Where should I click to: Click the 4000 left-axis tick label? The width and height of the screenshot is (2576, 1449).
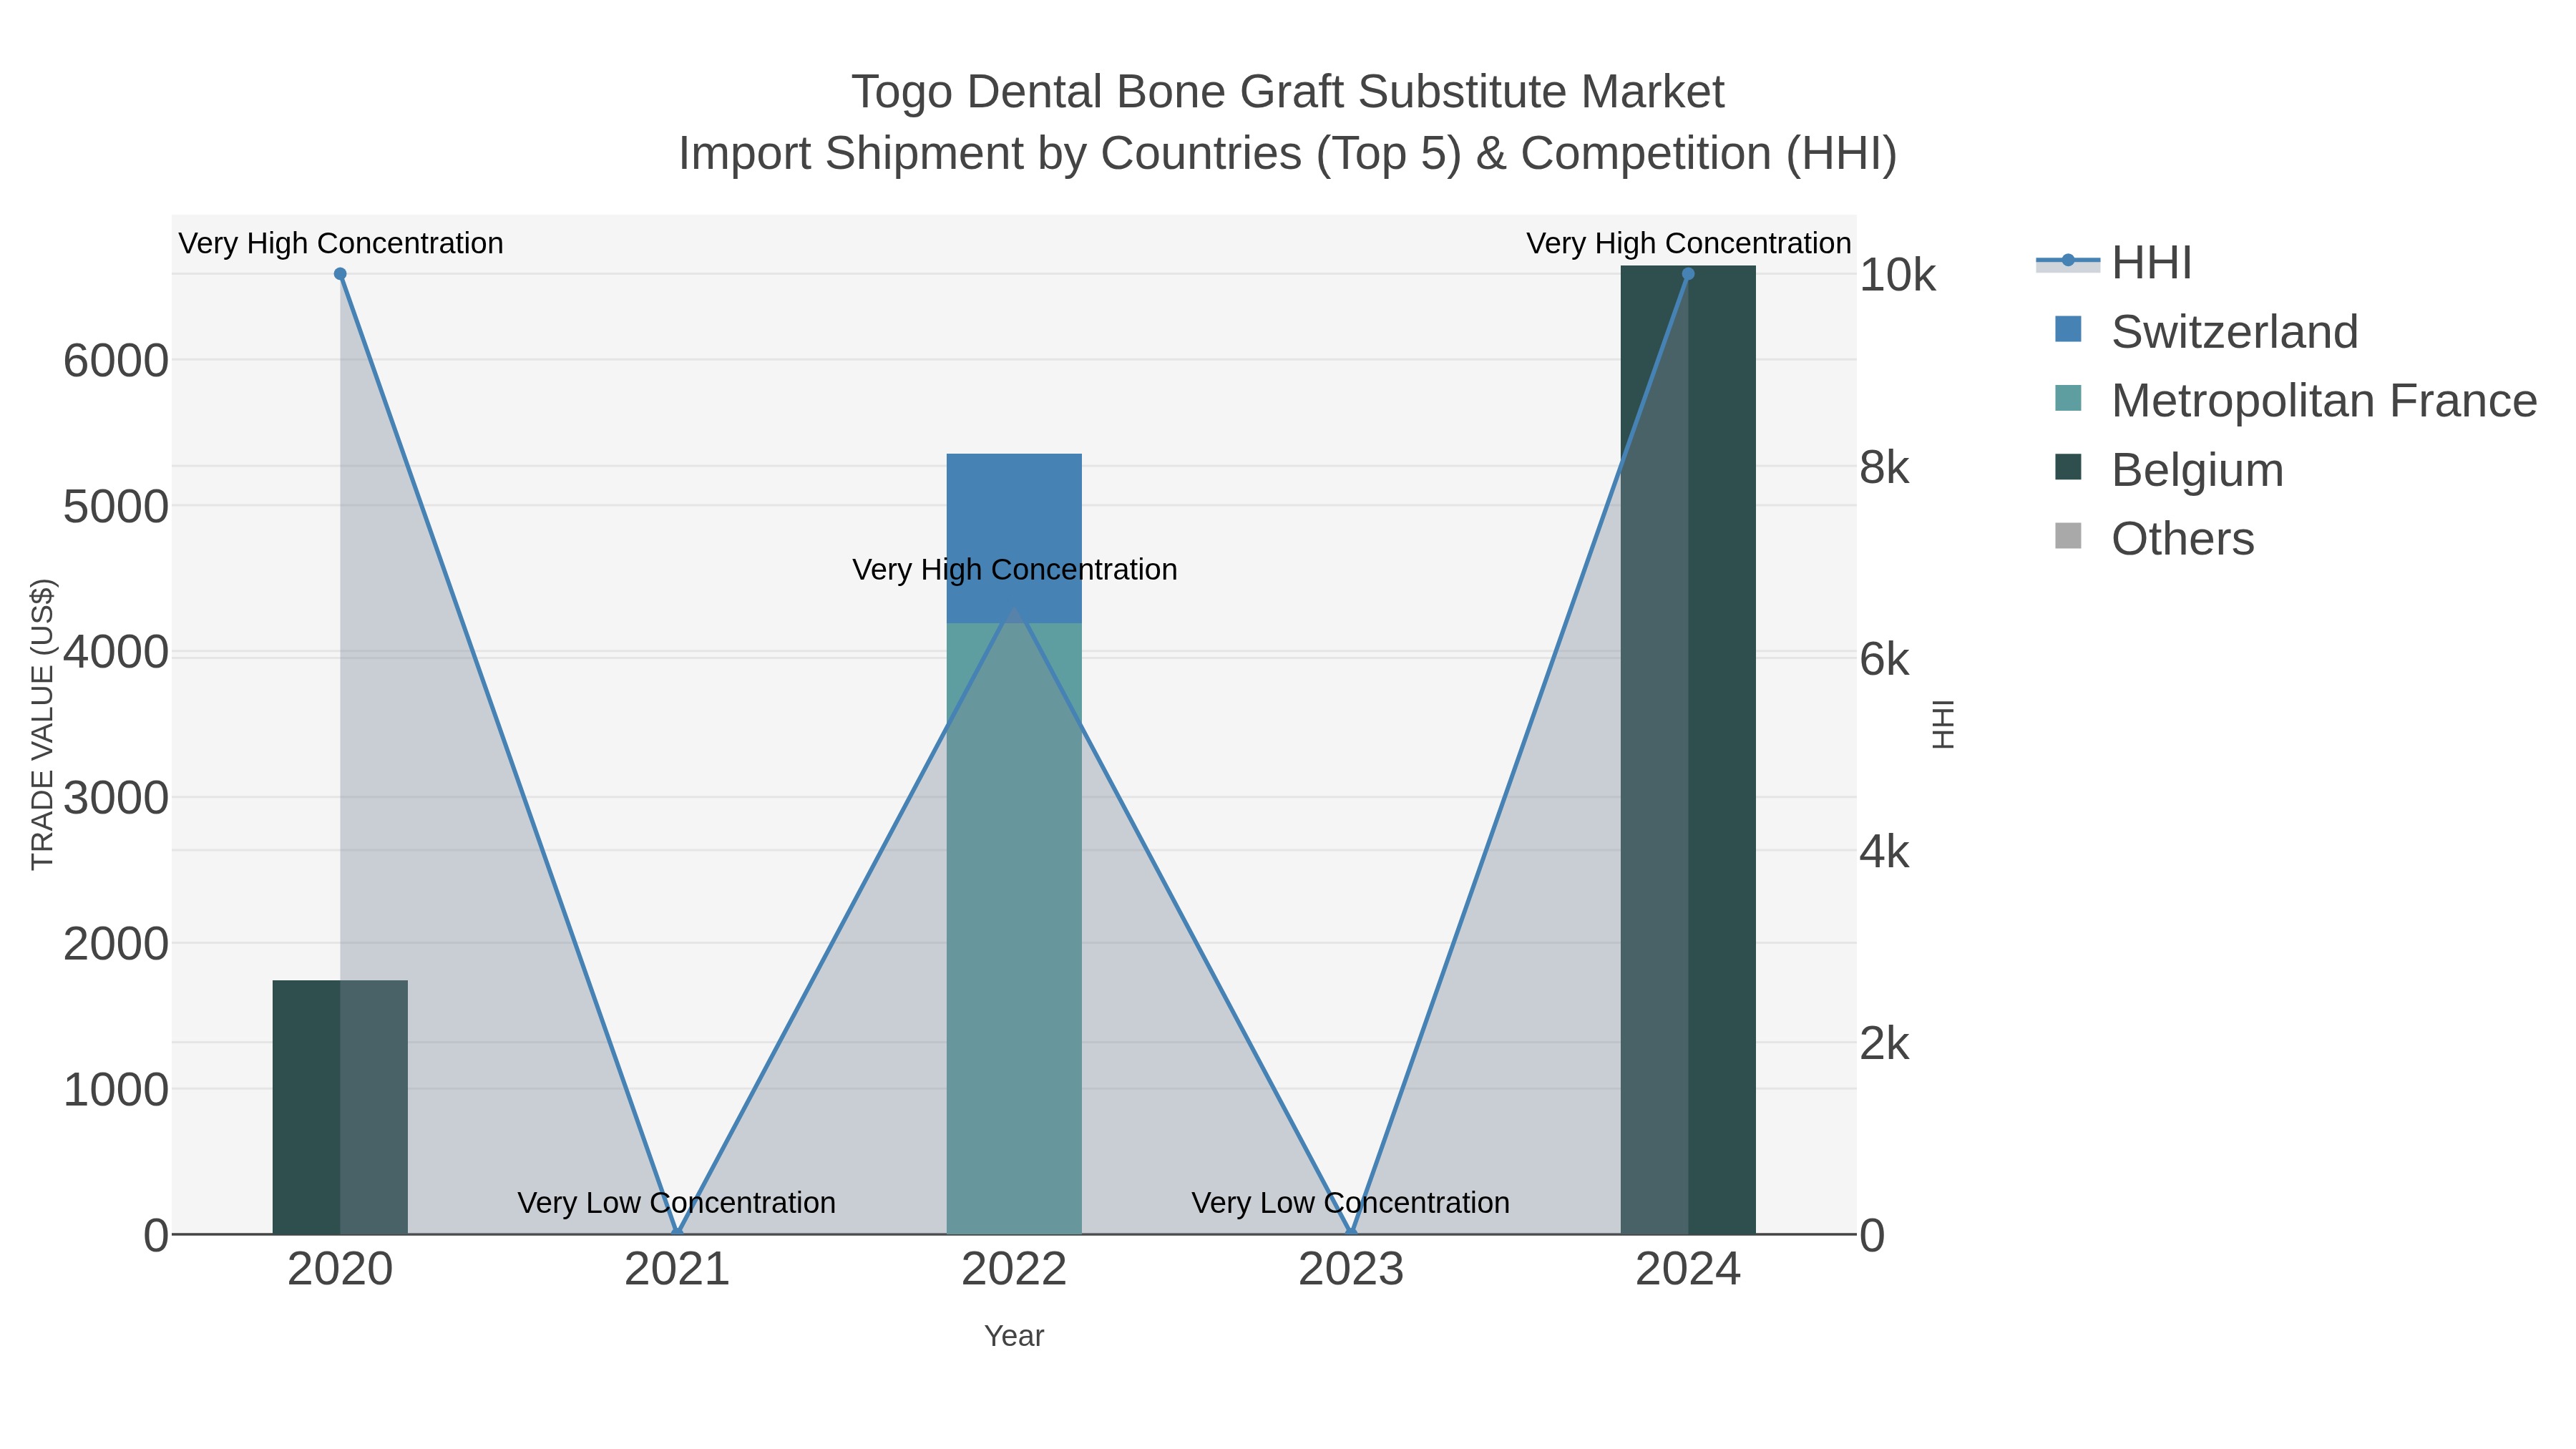point(116,652)
